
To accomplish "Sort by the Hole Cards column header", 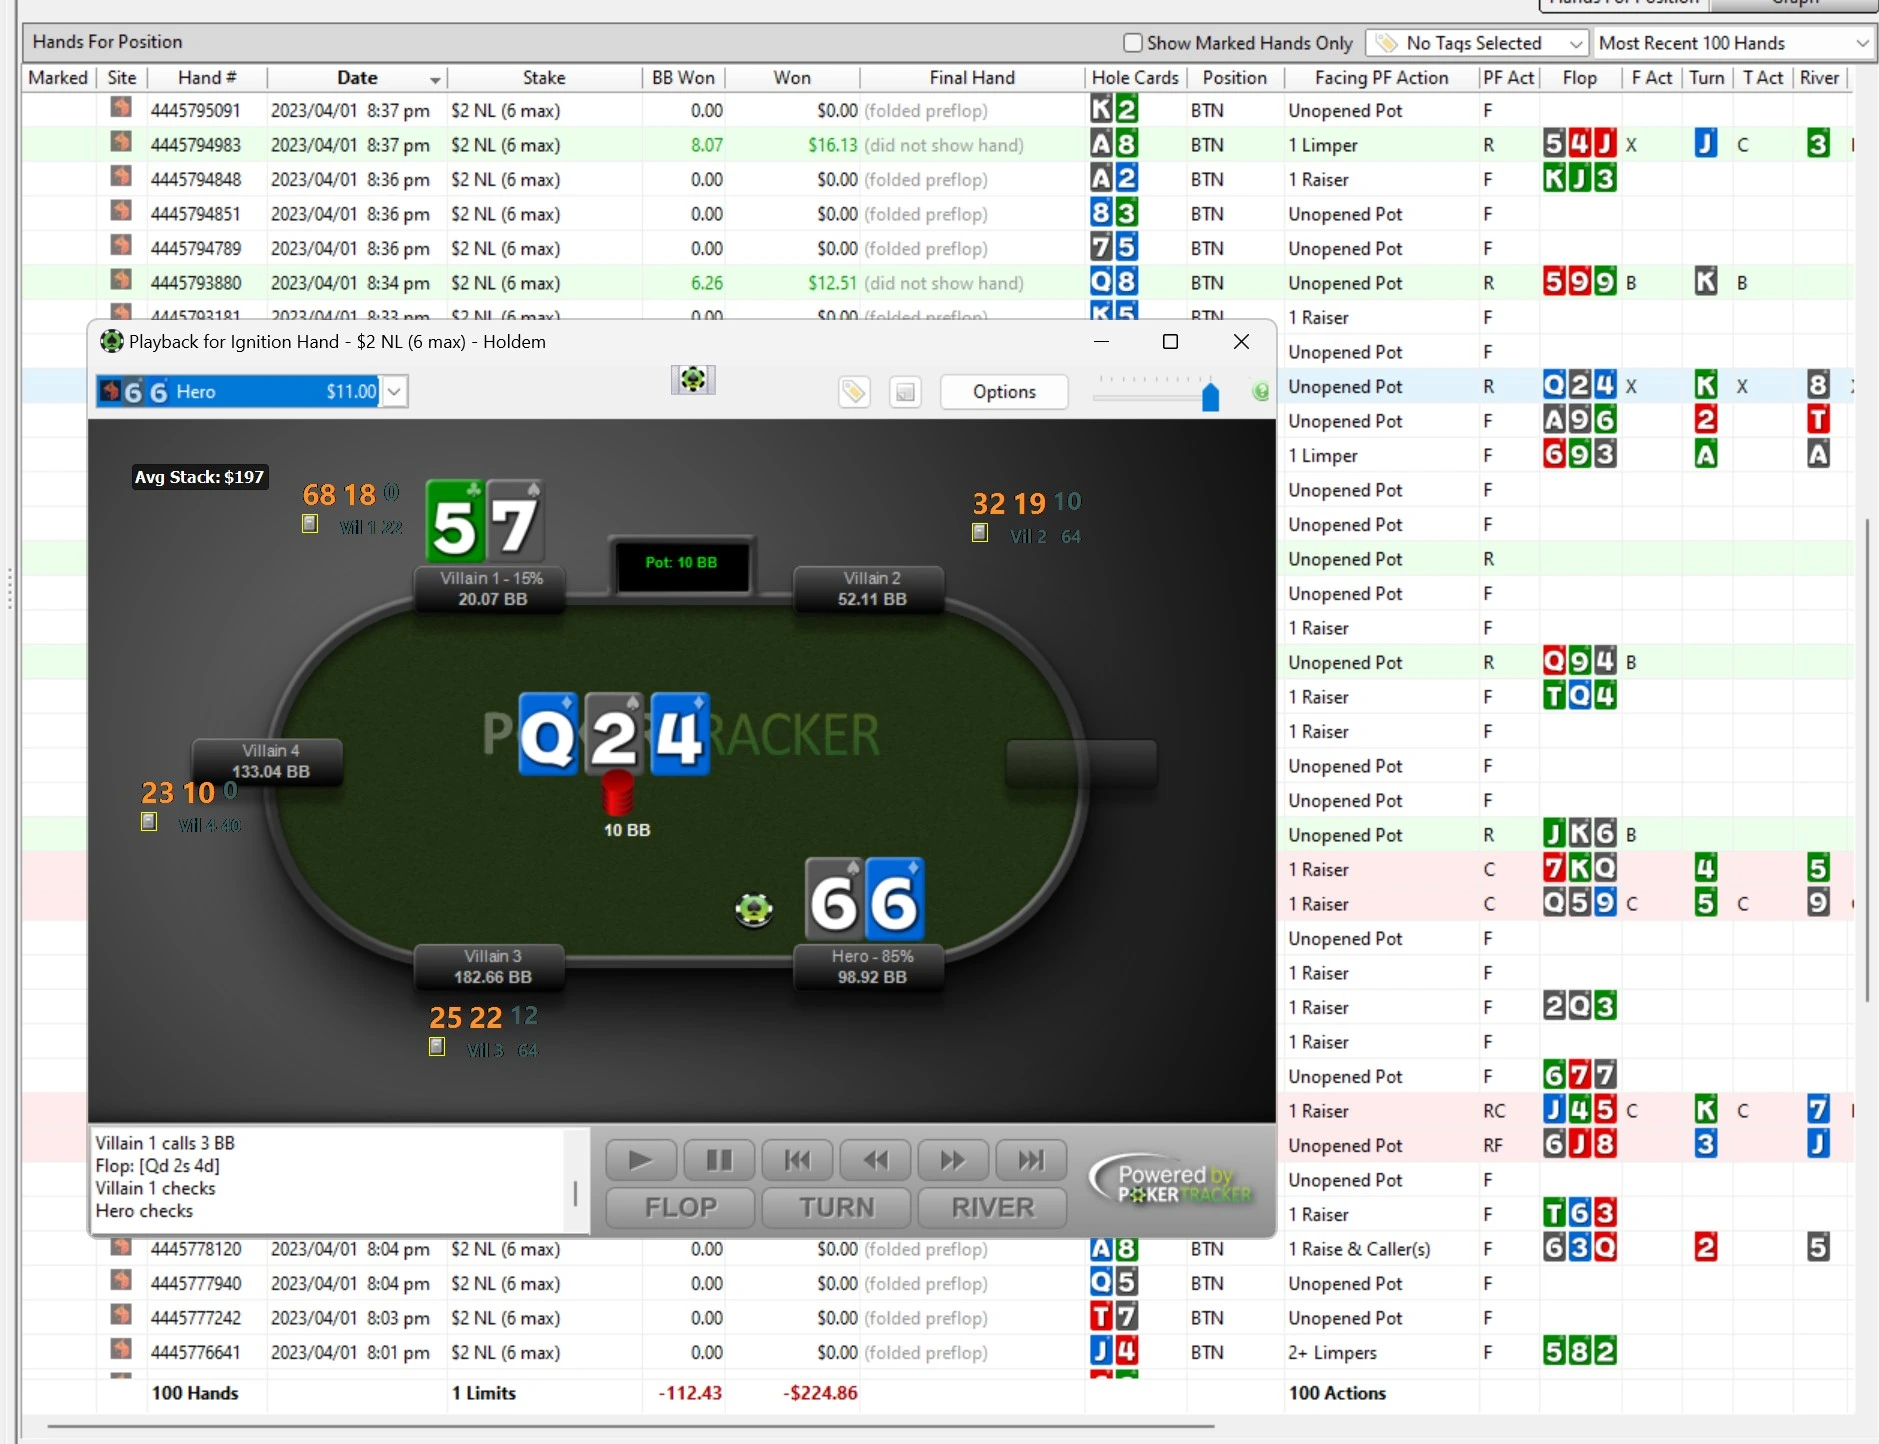I will pyautogui.click(x=1135, y=78).
